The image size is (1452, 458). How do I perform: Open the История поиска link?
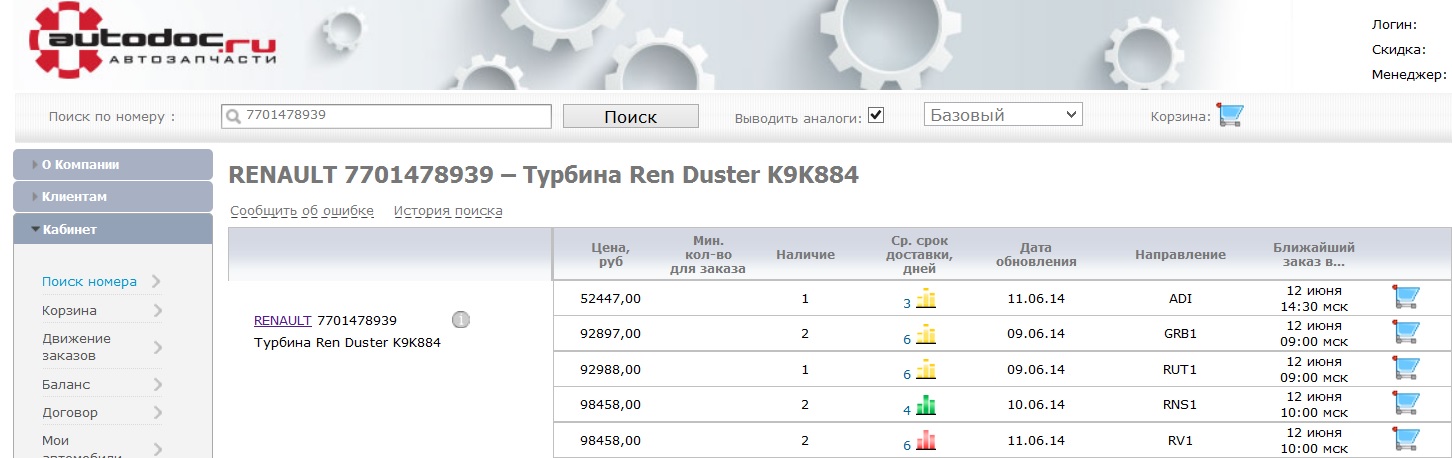click(448, 211)
